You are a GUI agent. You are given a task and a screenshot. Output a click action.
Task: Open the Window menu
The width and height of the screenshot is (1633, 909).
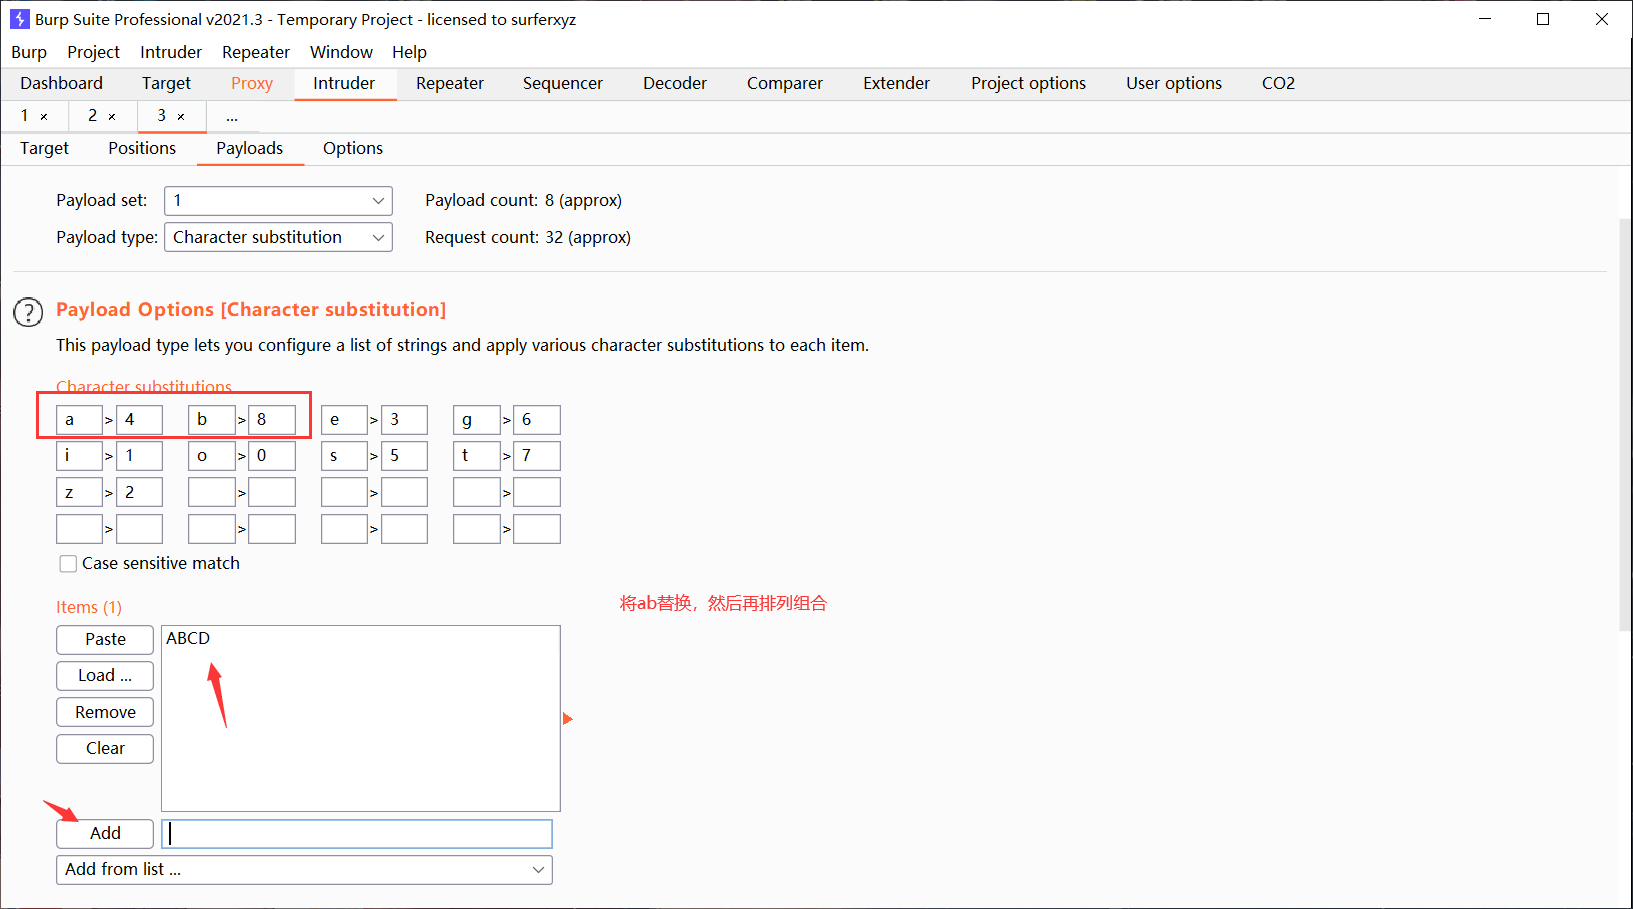coord(341,52)
